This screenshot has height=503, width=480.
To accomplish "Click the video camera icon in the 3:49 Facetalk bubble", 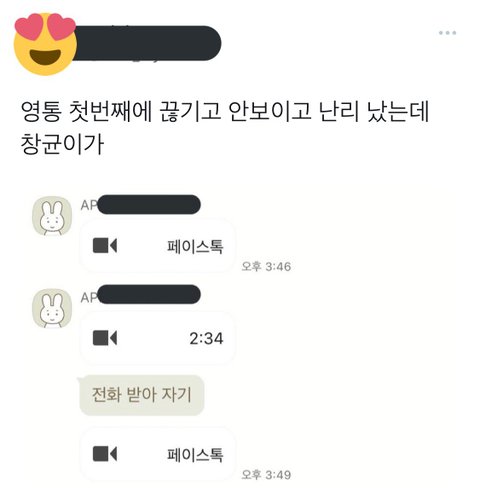I will [x=105, y=454].
